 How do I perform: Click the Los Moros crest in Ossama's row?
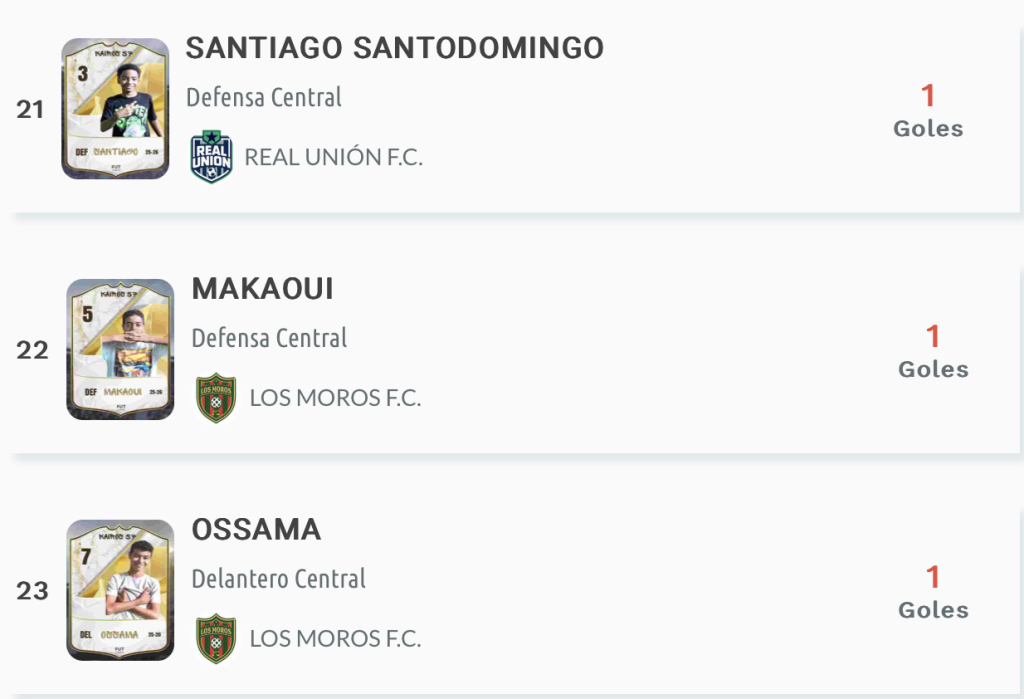point(216,639)
